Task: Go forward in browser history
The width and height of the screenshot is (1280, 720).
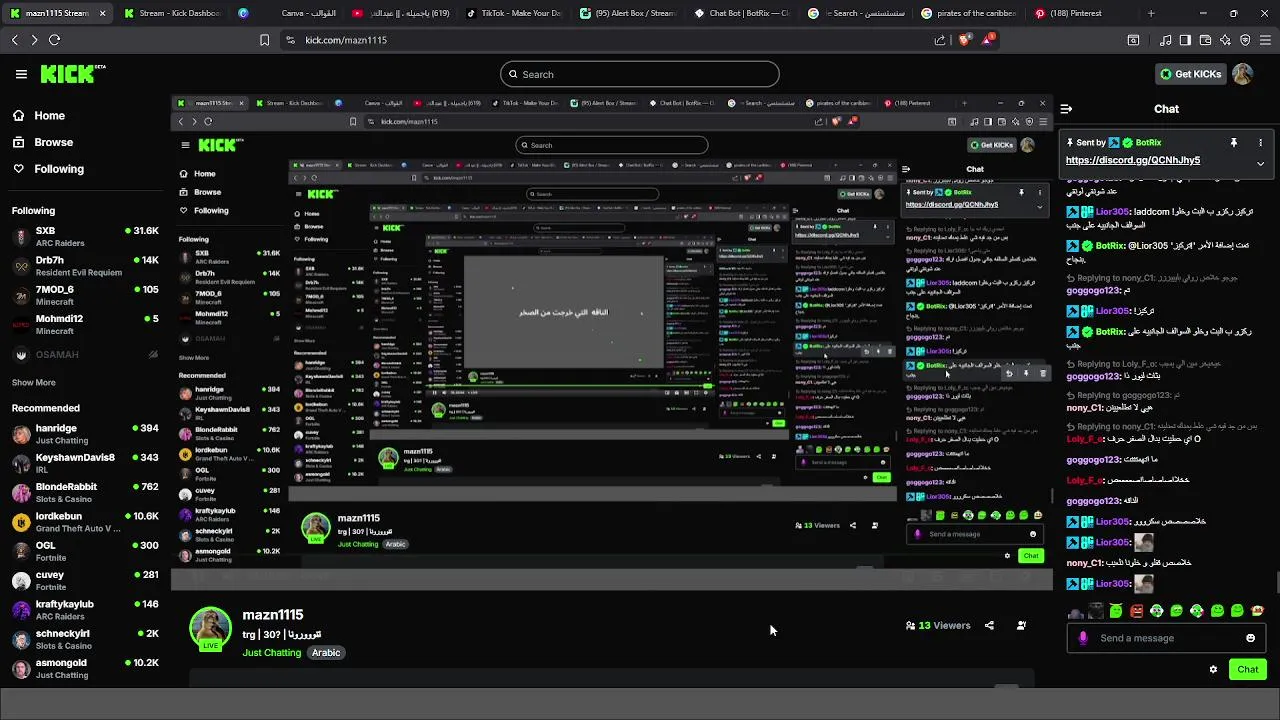Action: 34,40
